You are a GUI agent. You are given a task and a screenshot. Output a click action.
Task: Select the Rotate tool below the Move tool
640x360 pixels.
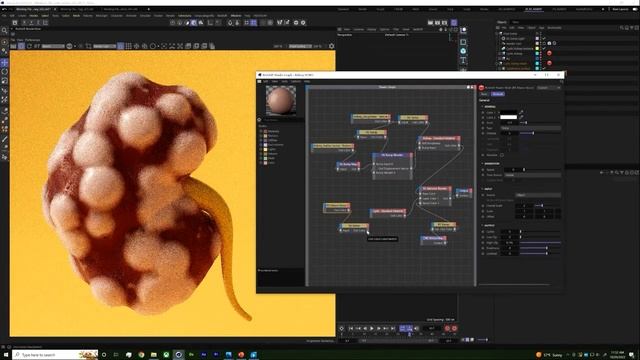point(4,72)
